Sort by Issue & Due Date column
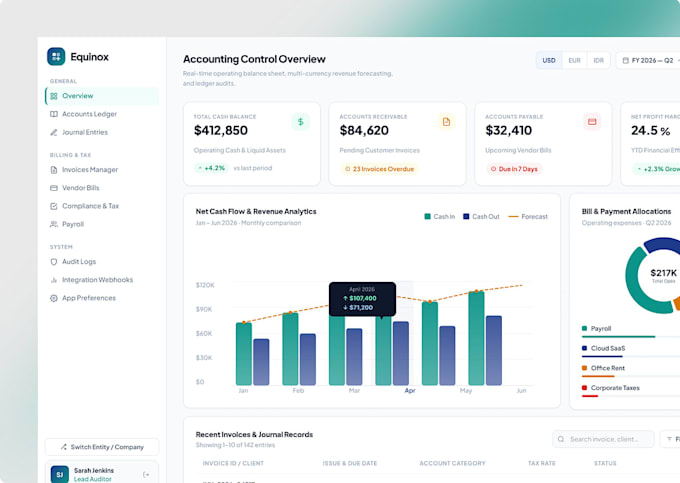The image size is (680, 483). (x=350, y=463)
